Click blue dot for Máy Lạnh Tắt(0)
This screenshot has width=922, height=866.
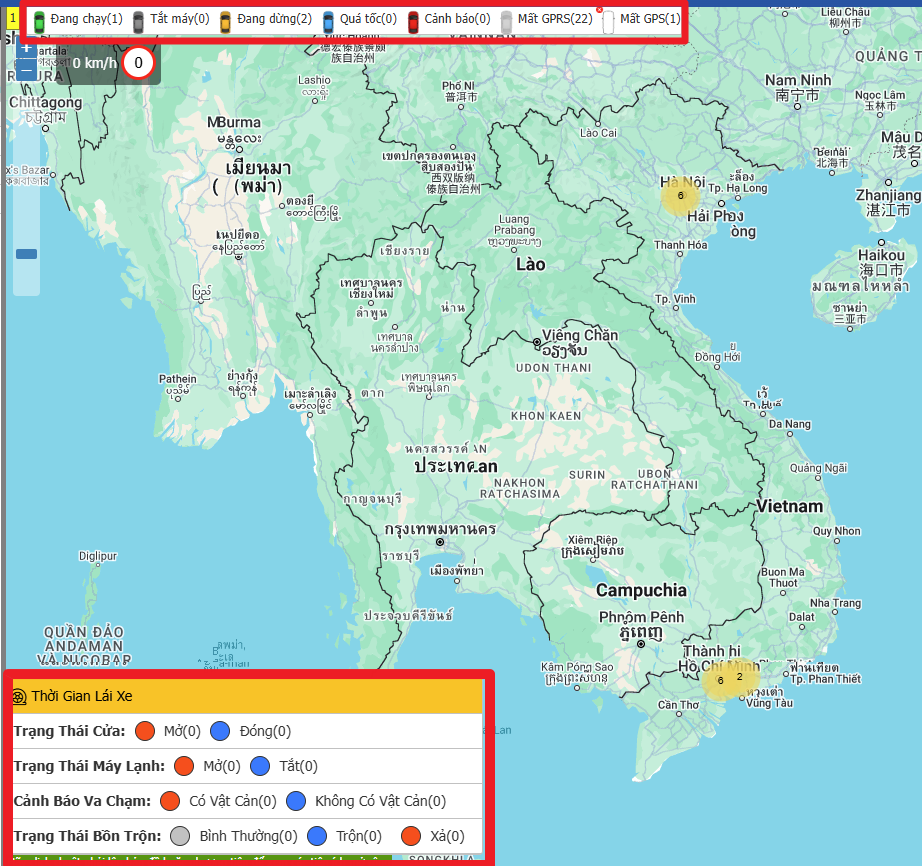coord(260,766)
